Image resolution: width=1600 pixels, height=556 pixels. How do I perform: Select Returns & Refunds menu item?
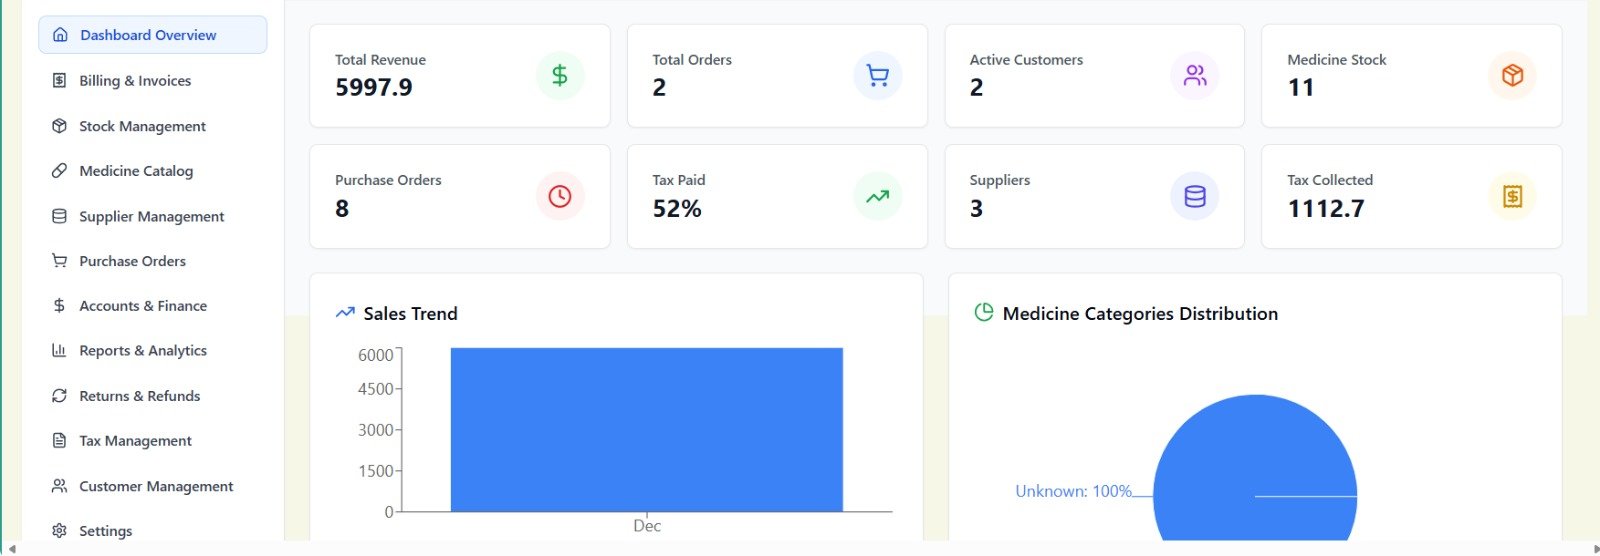click(x=139, y=396)
